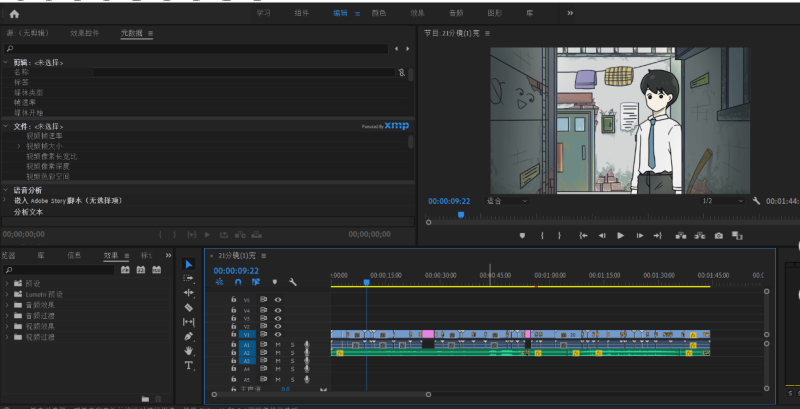
Task: Open the comparison view icon in Program monitor
Action: 737,236
